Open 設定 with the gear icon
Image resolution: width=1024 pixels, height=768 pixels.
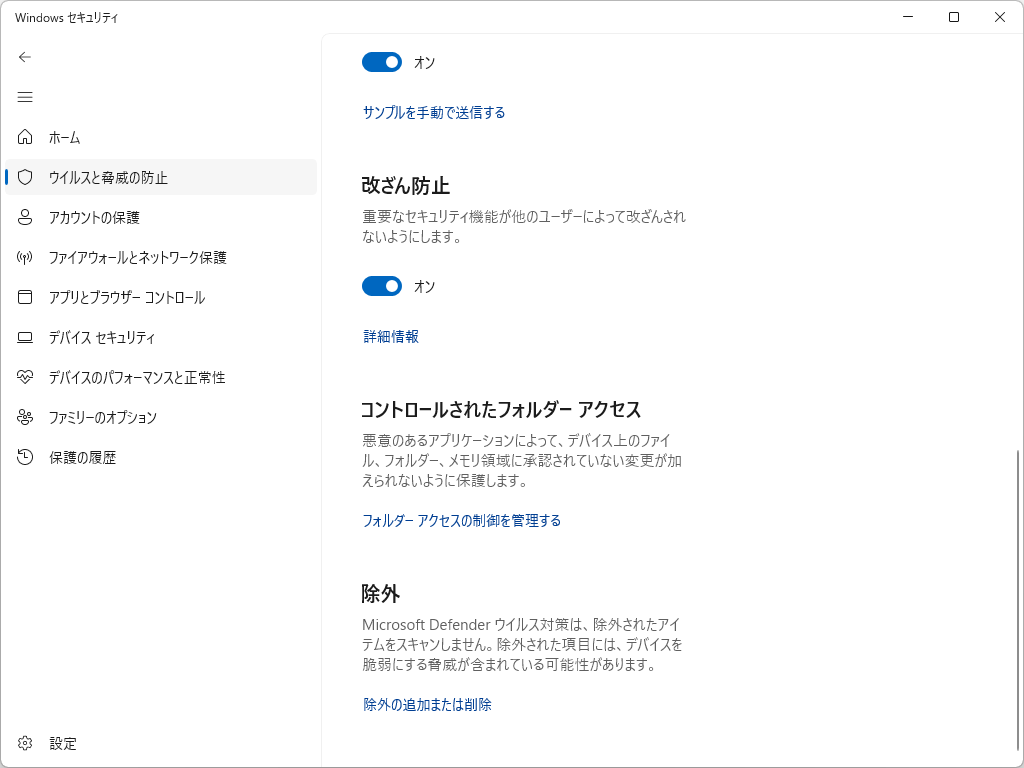point(25,743)
